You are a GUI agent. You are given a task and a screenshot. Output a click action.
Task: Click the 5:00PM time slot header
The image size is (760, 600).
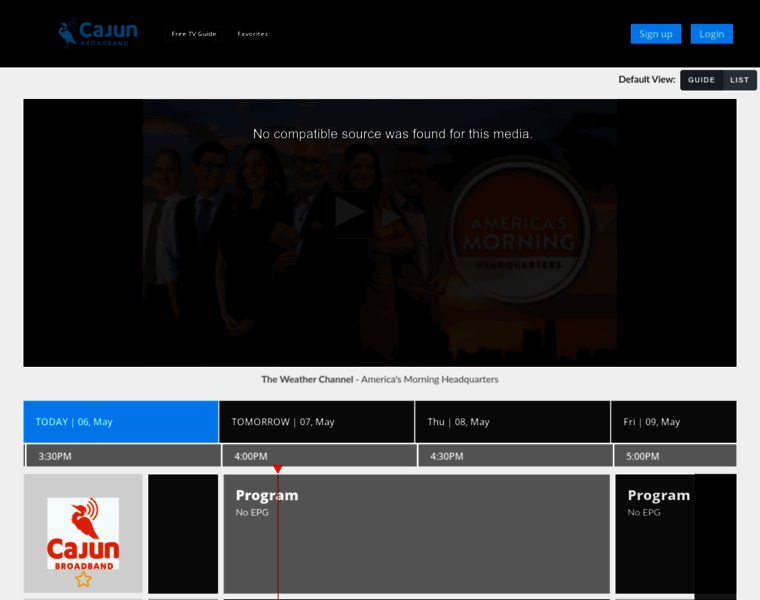tap(675, 456)
